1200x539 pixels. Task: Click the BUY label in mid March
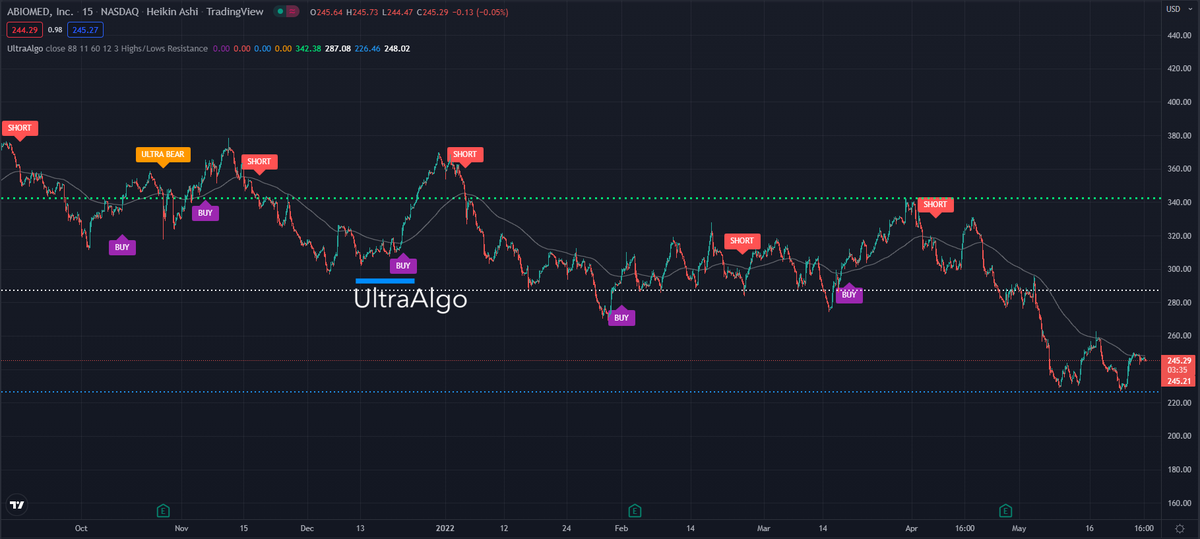849,294
